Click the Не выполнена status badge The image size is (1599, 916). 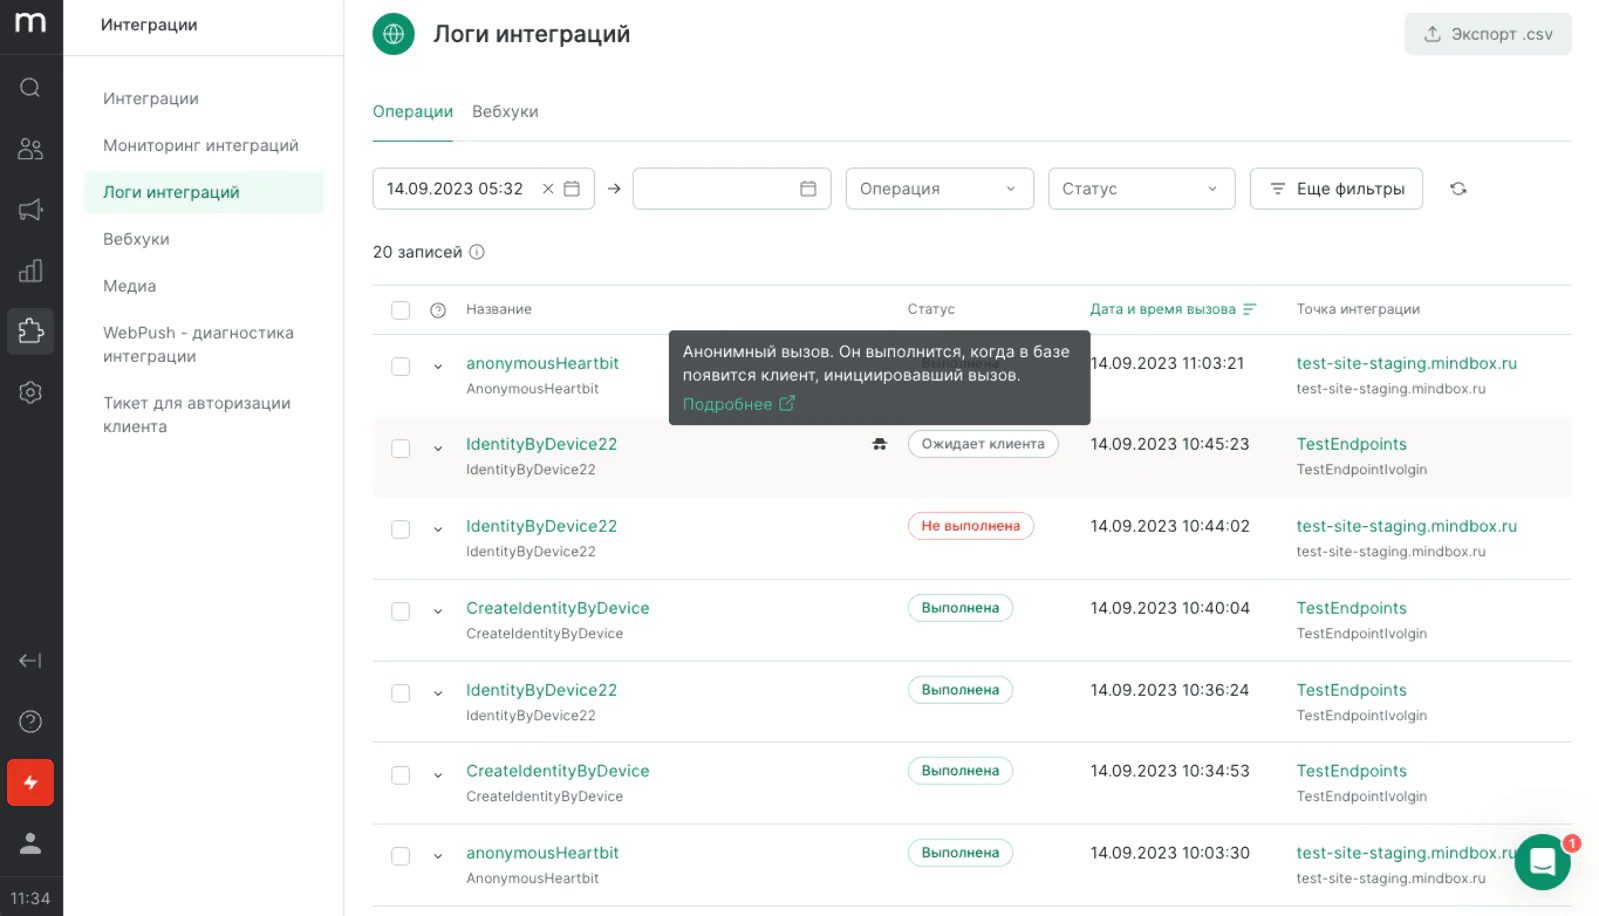tap(971, 526)
